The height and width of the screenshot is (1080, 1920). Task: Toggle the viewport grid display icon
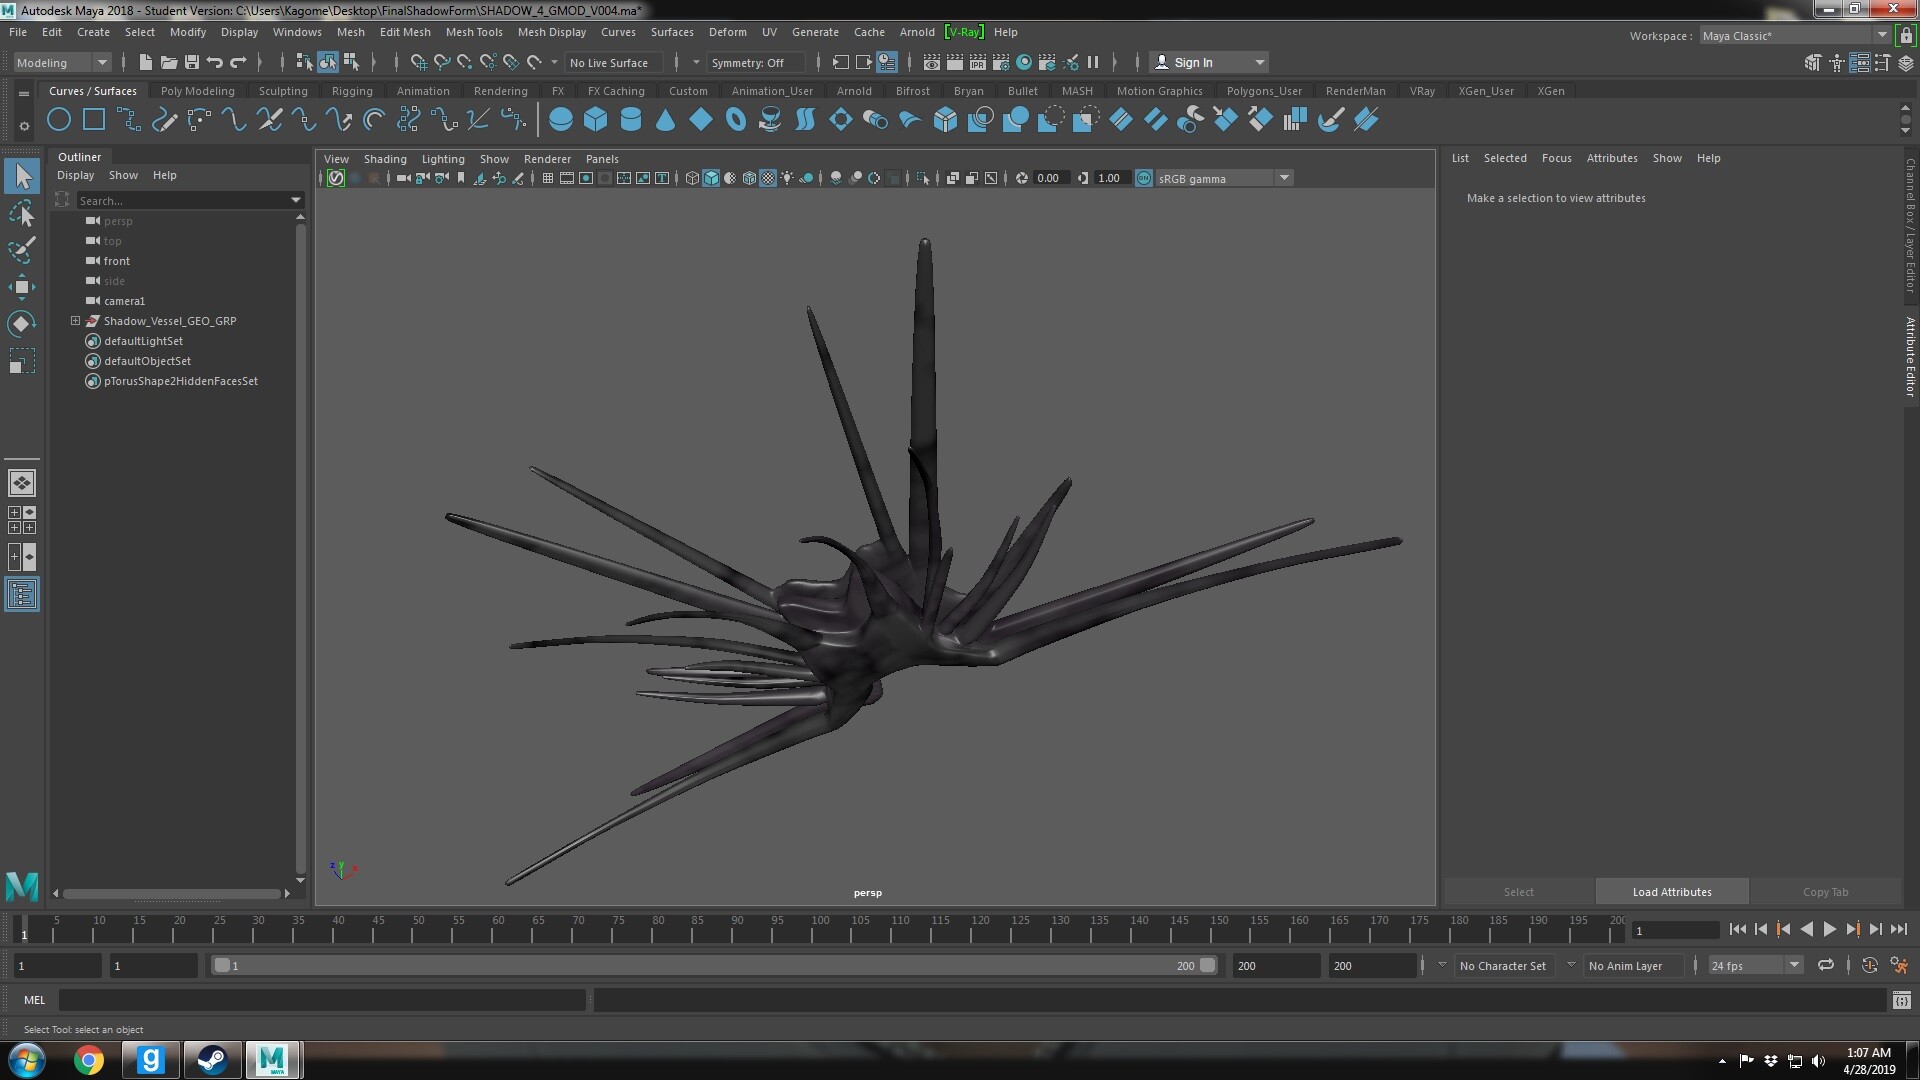(x=548, y=178)
